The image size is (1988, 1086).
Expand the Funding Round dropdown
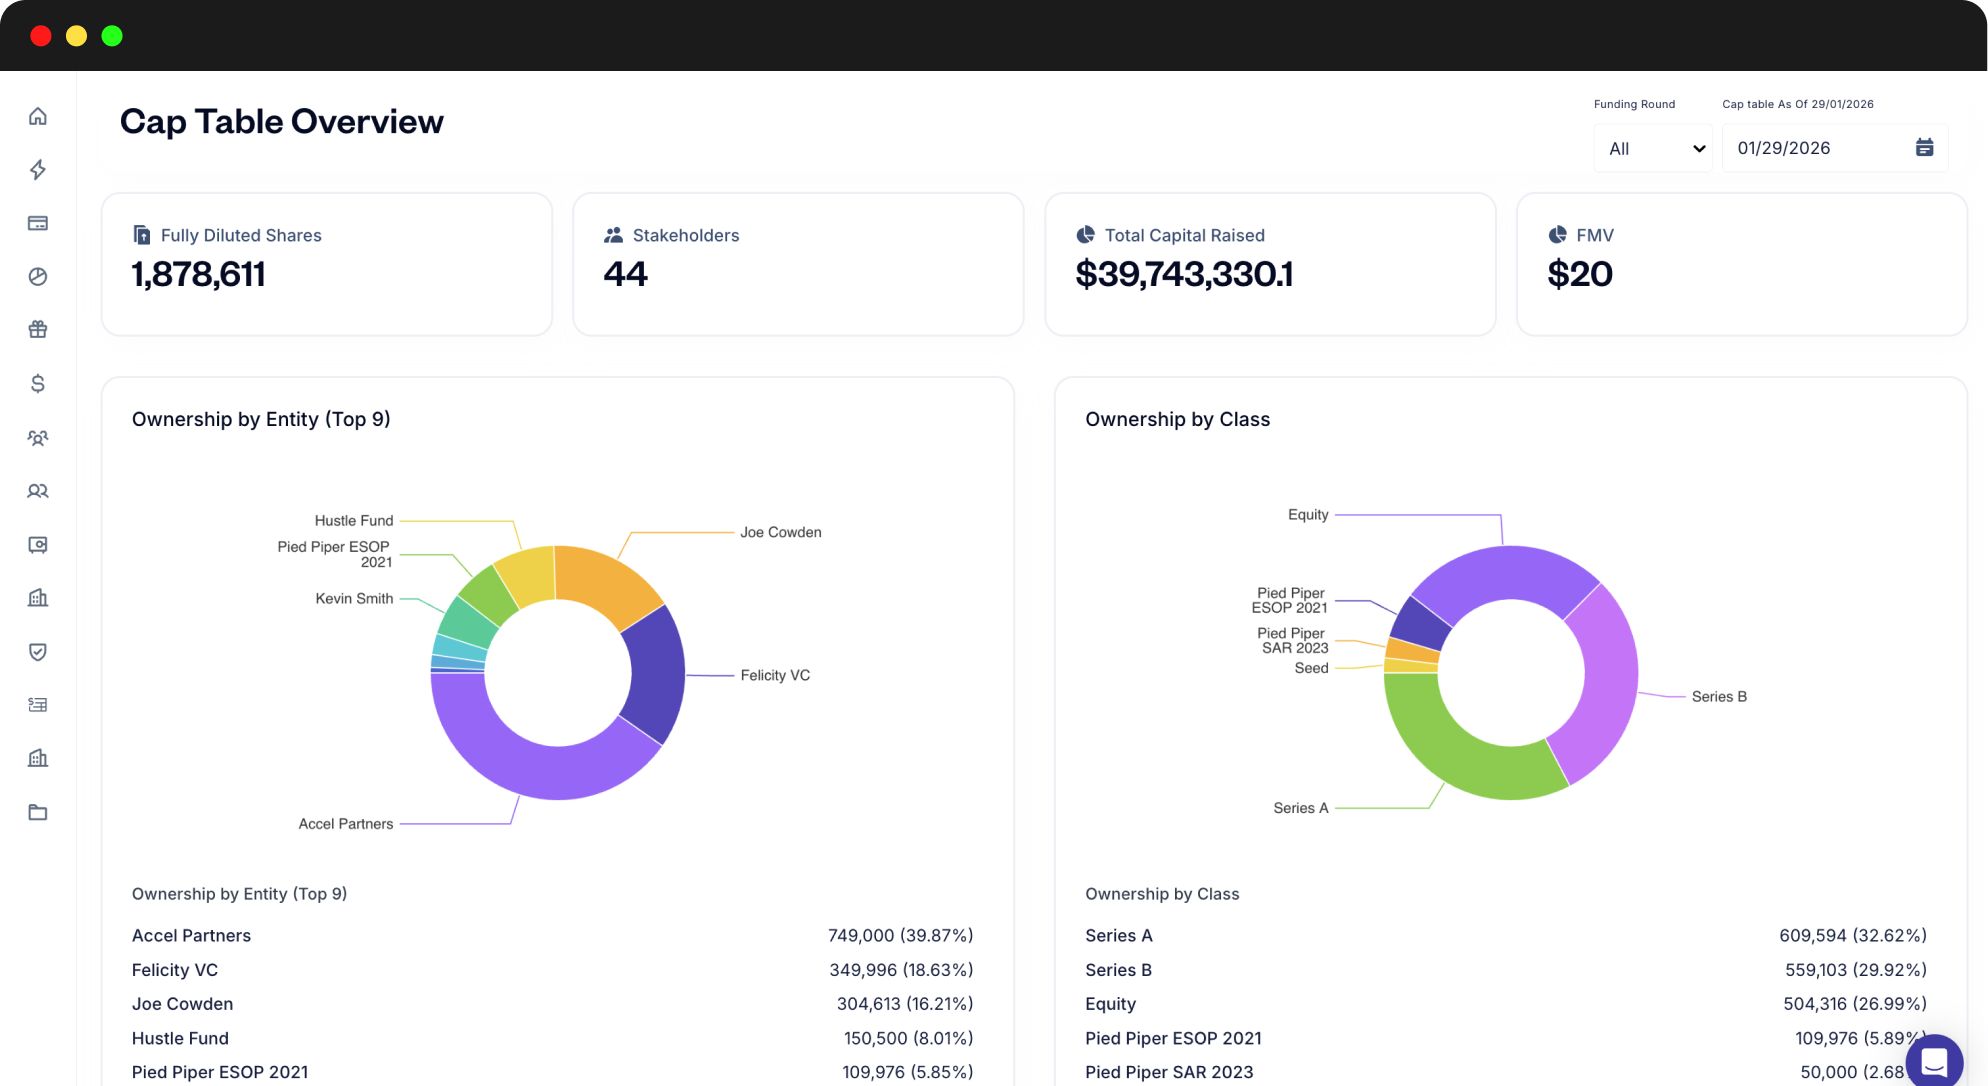point(1654,148)
